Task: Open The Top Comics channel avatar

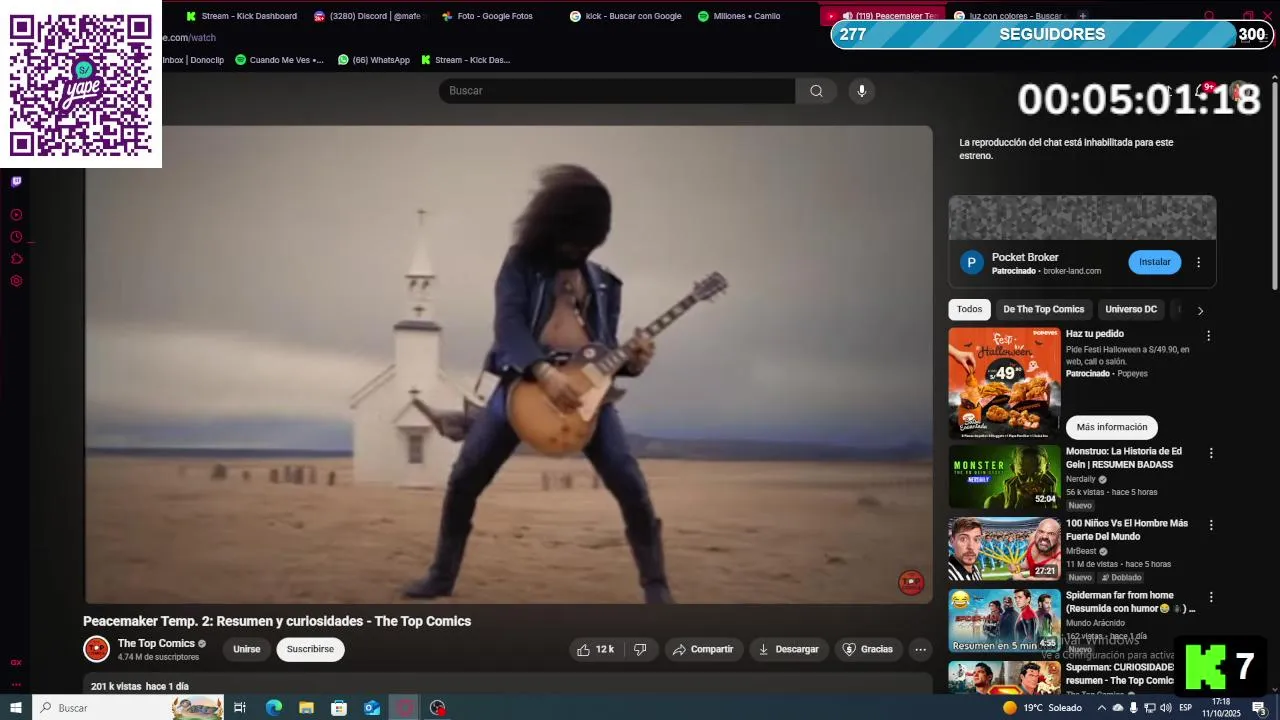Action: click(96, 649)
